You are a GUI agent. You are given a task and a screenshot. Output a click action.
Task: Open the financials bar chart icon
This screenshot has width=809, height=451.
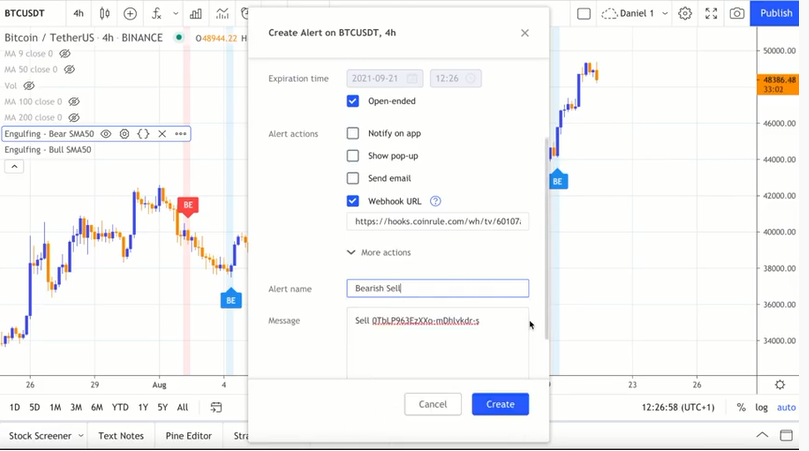tap(196, 13)
